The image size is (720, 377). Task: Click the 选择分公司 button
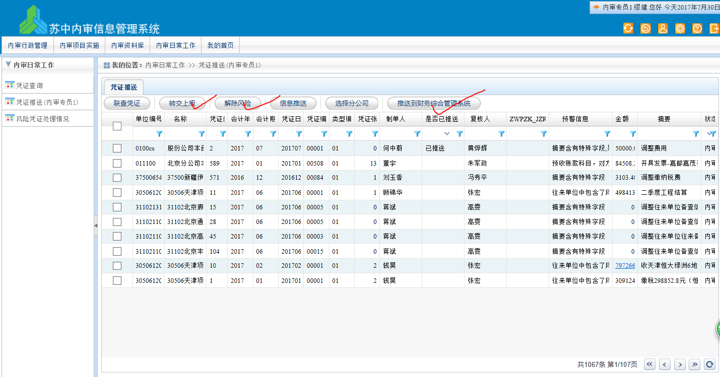coord(352,103)
